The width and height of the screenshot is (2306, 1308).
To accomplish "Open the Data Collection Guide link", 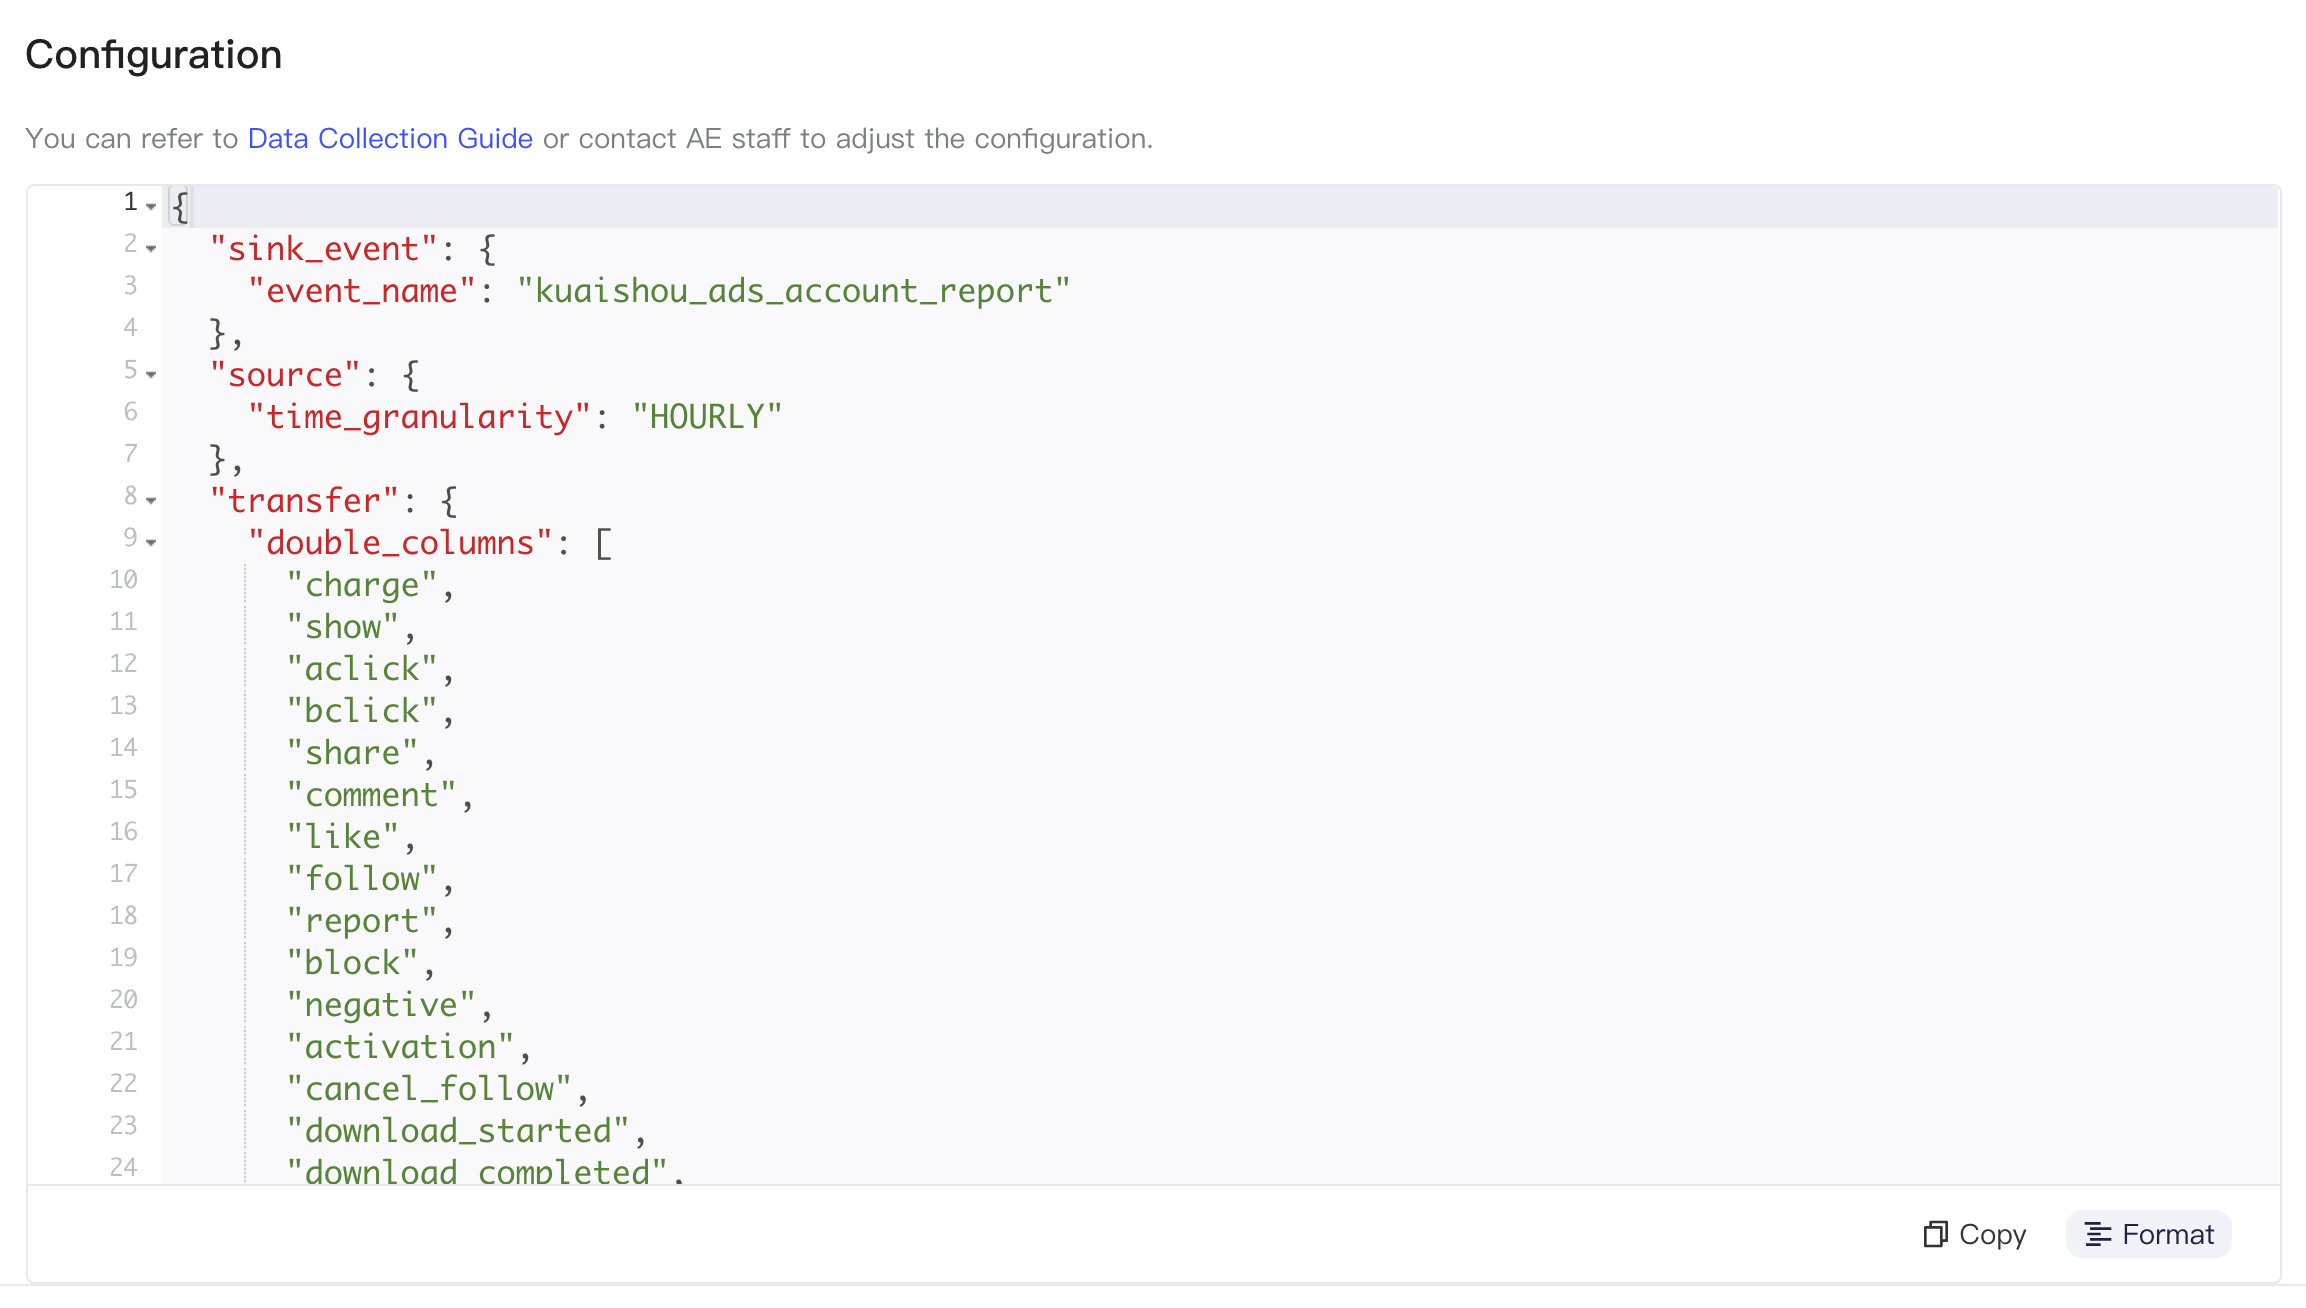I will point(390,138).
